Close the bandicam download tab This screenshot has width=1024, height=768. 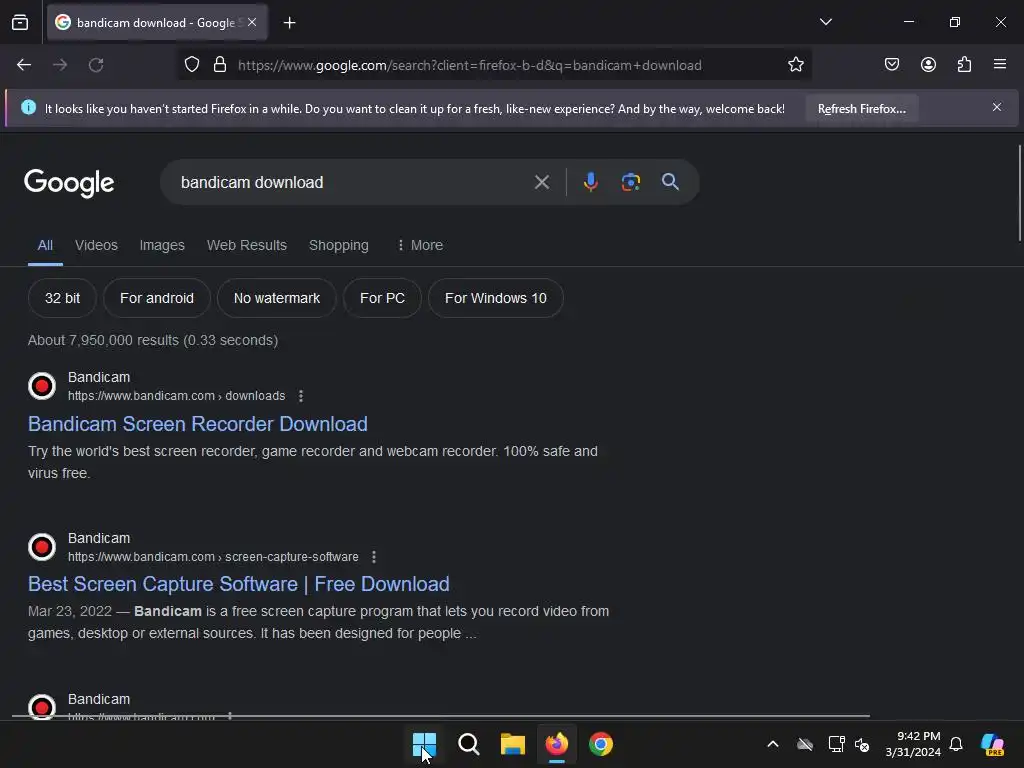point(252,22)
